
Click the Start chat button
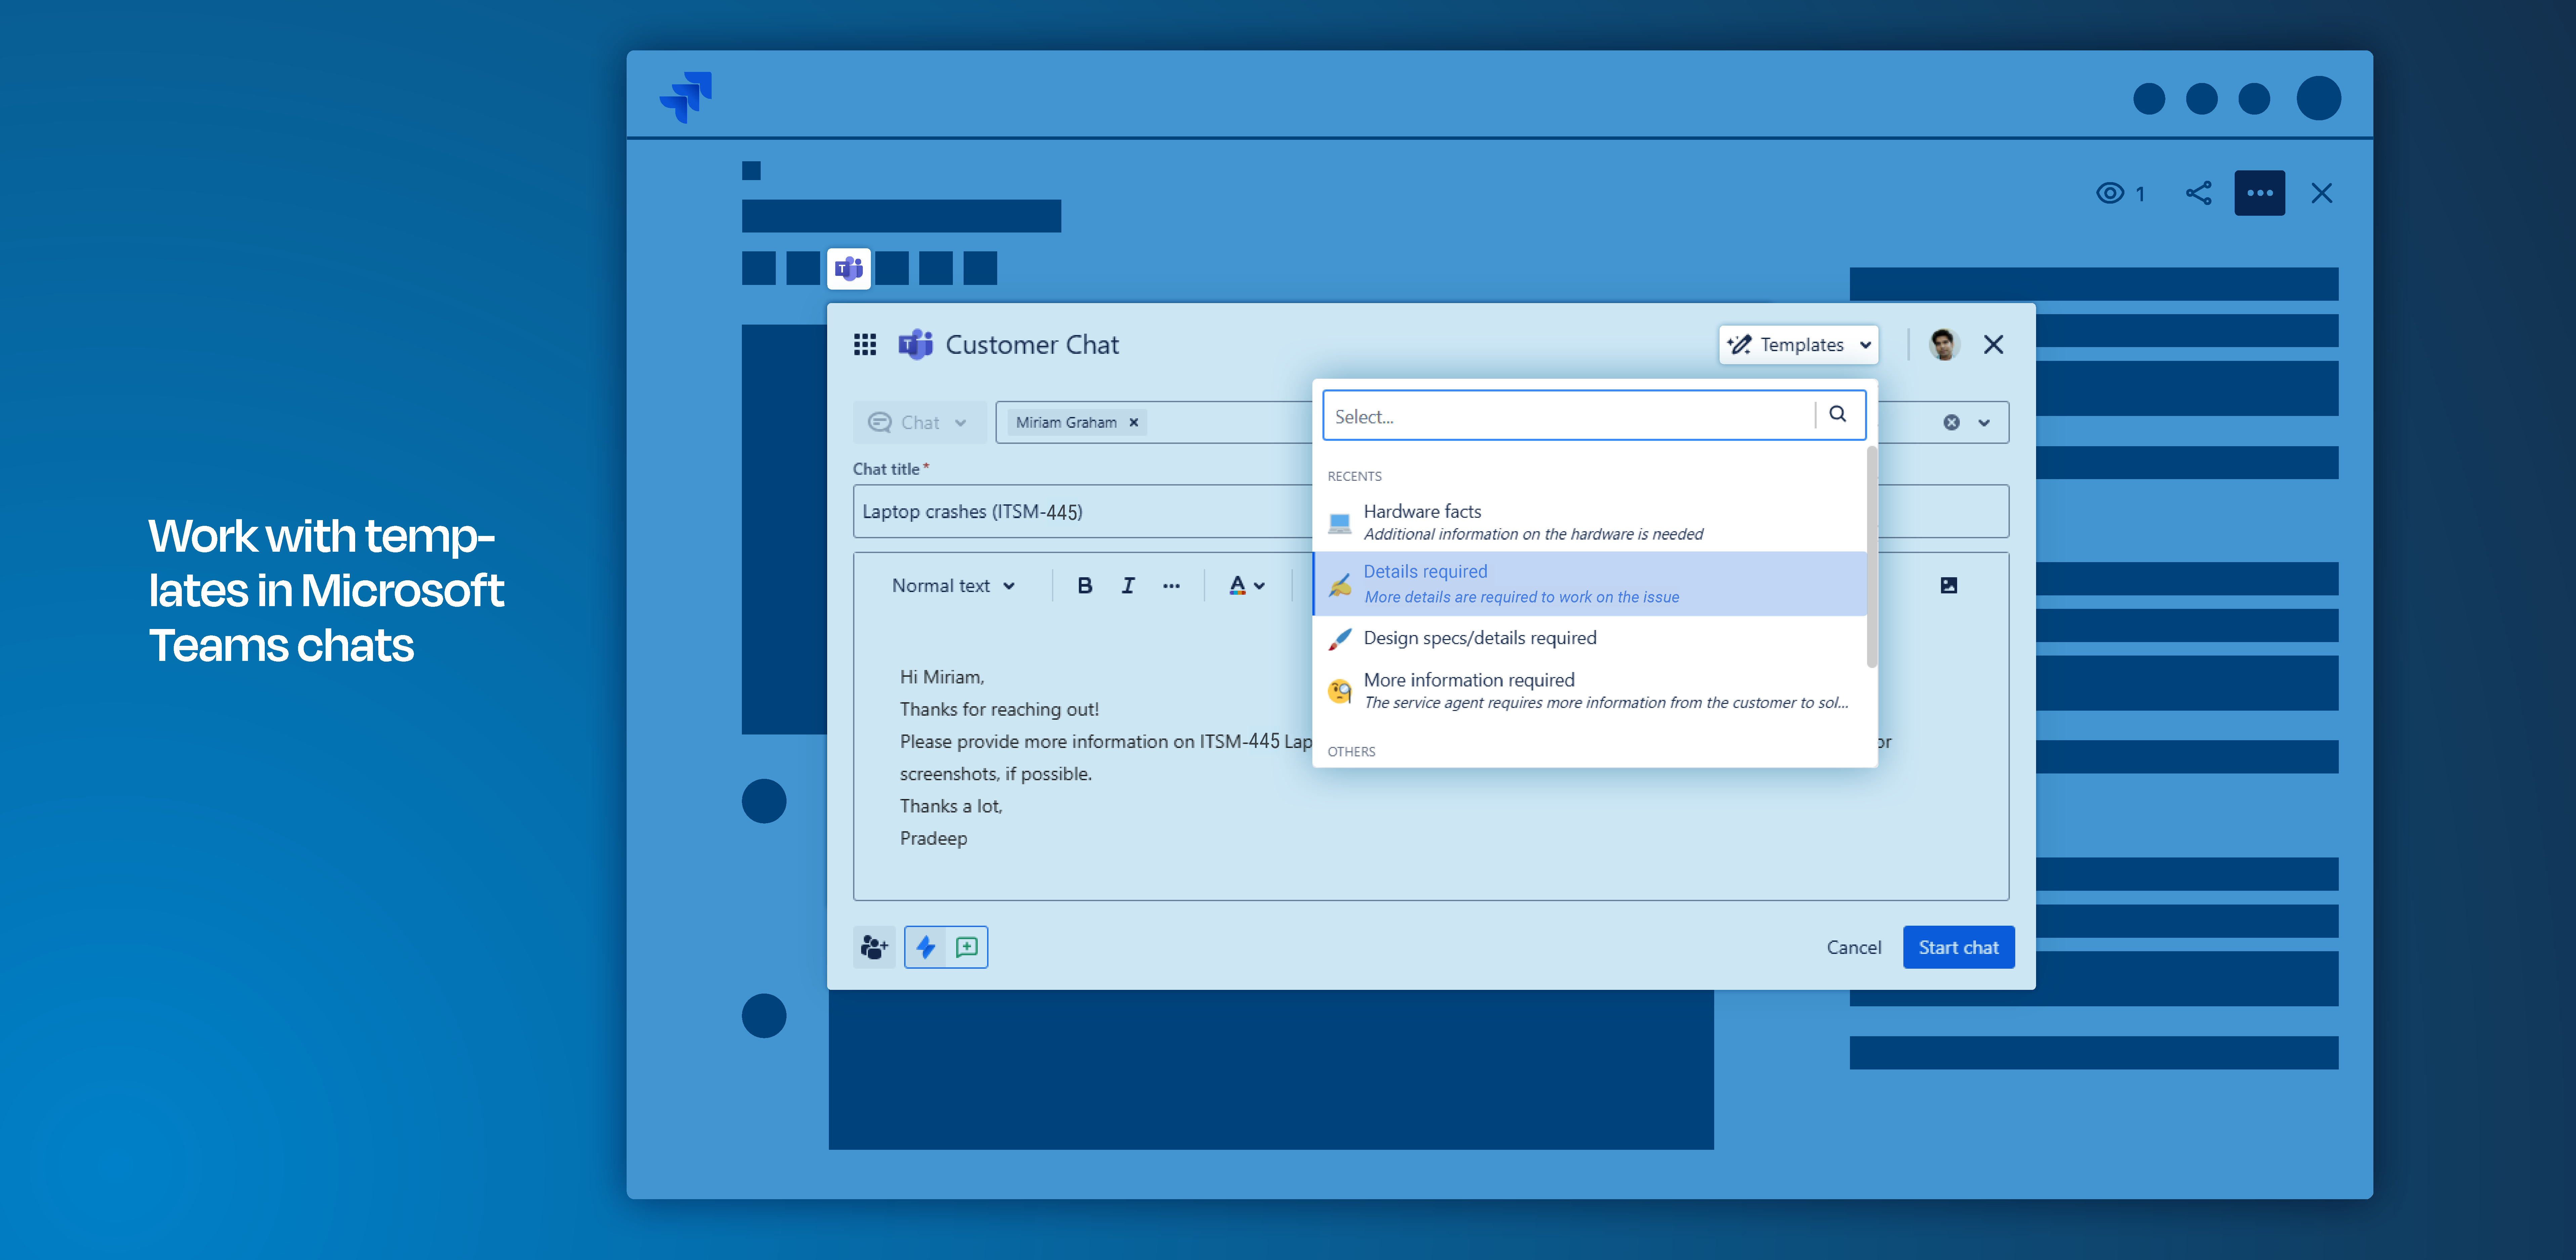1958,947
